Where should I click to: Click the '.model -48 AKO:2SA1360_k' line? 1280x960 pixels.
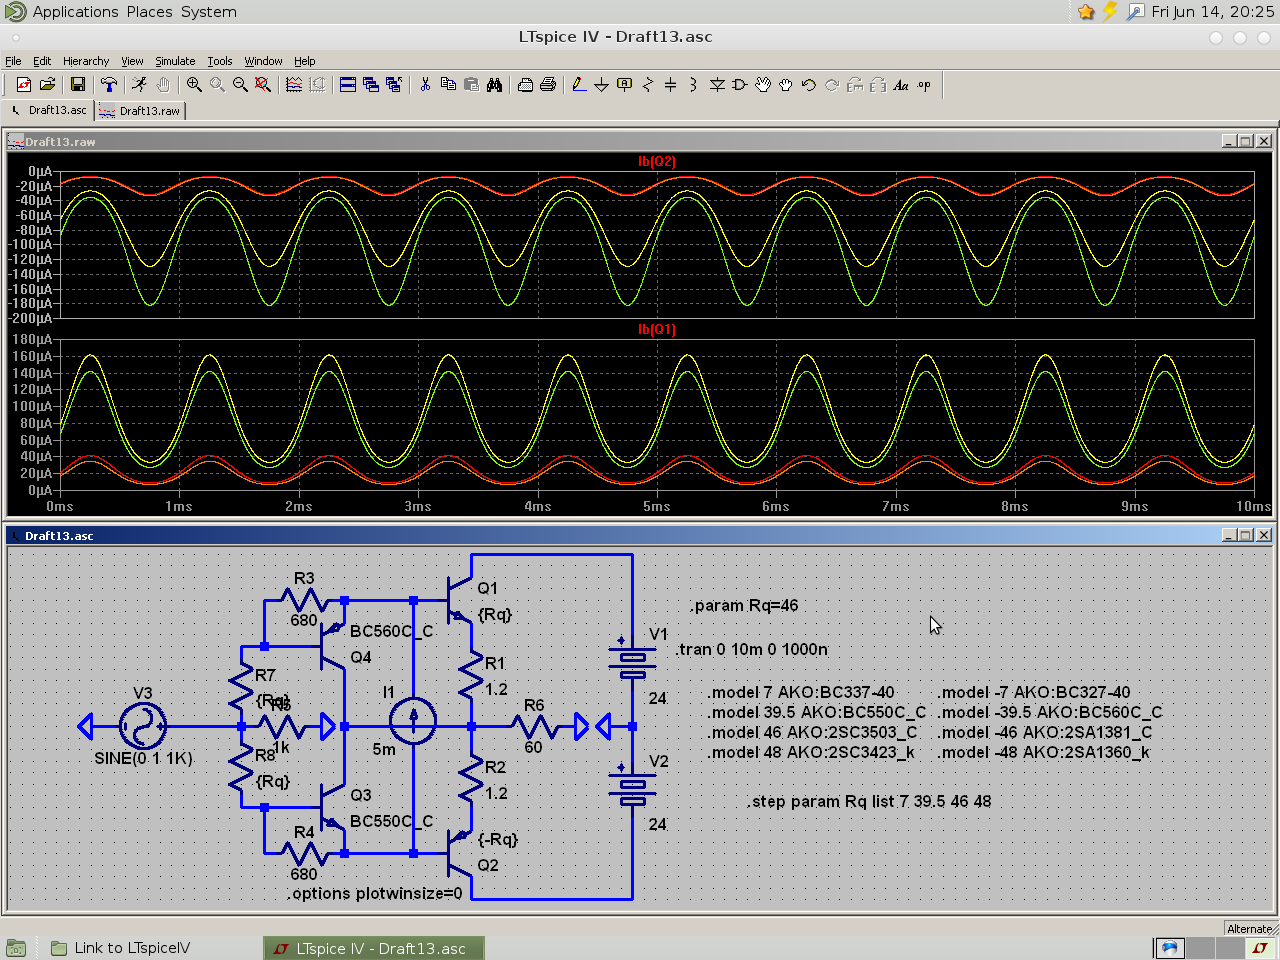pyautogui.click(x=1043, y=752)
